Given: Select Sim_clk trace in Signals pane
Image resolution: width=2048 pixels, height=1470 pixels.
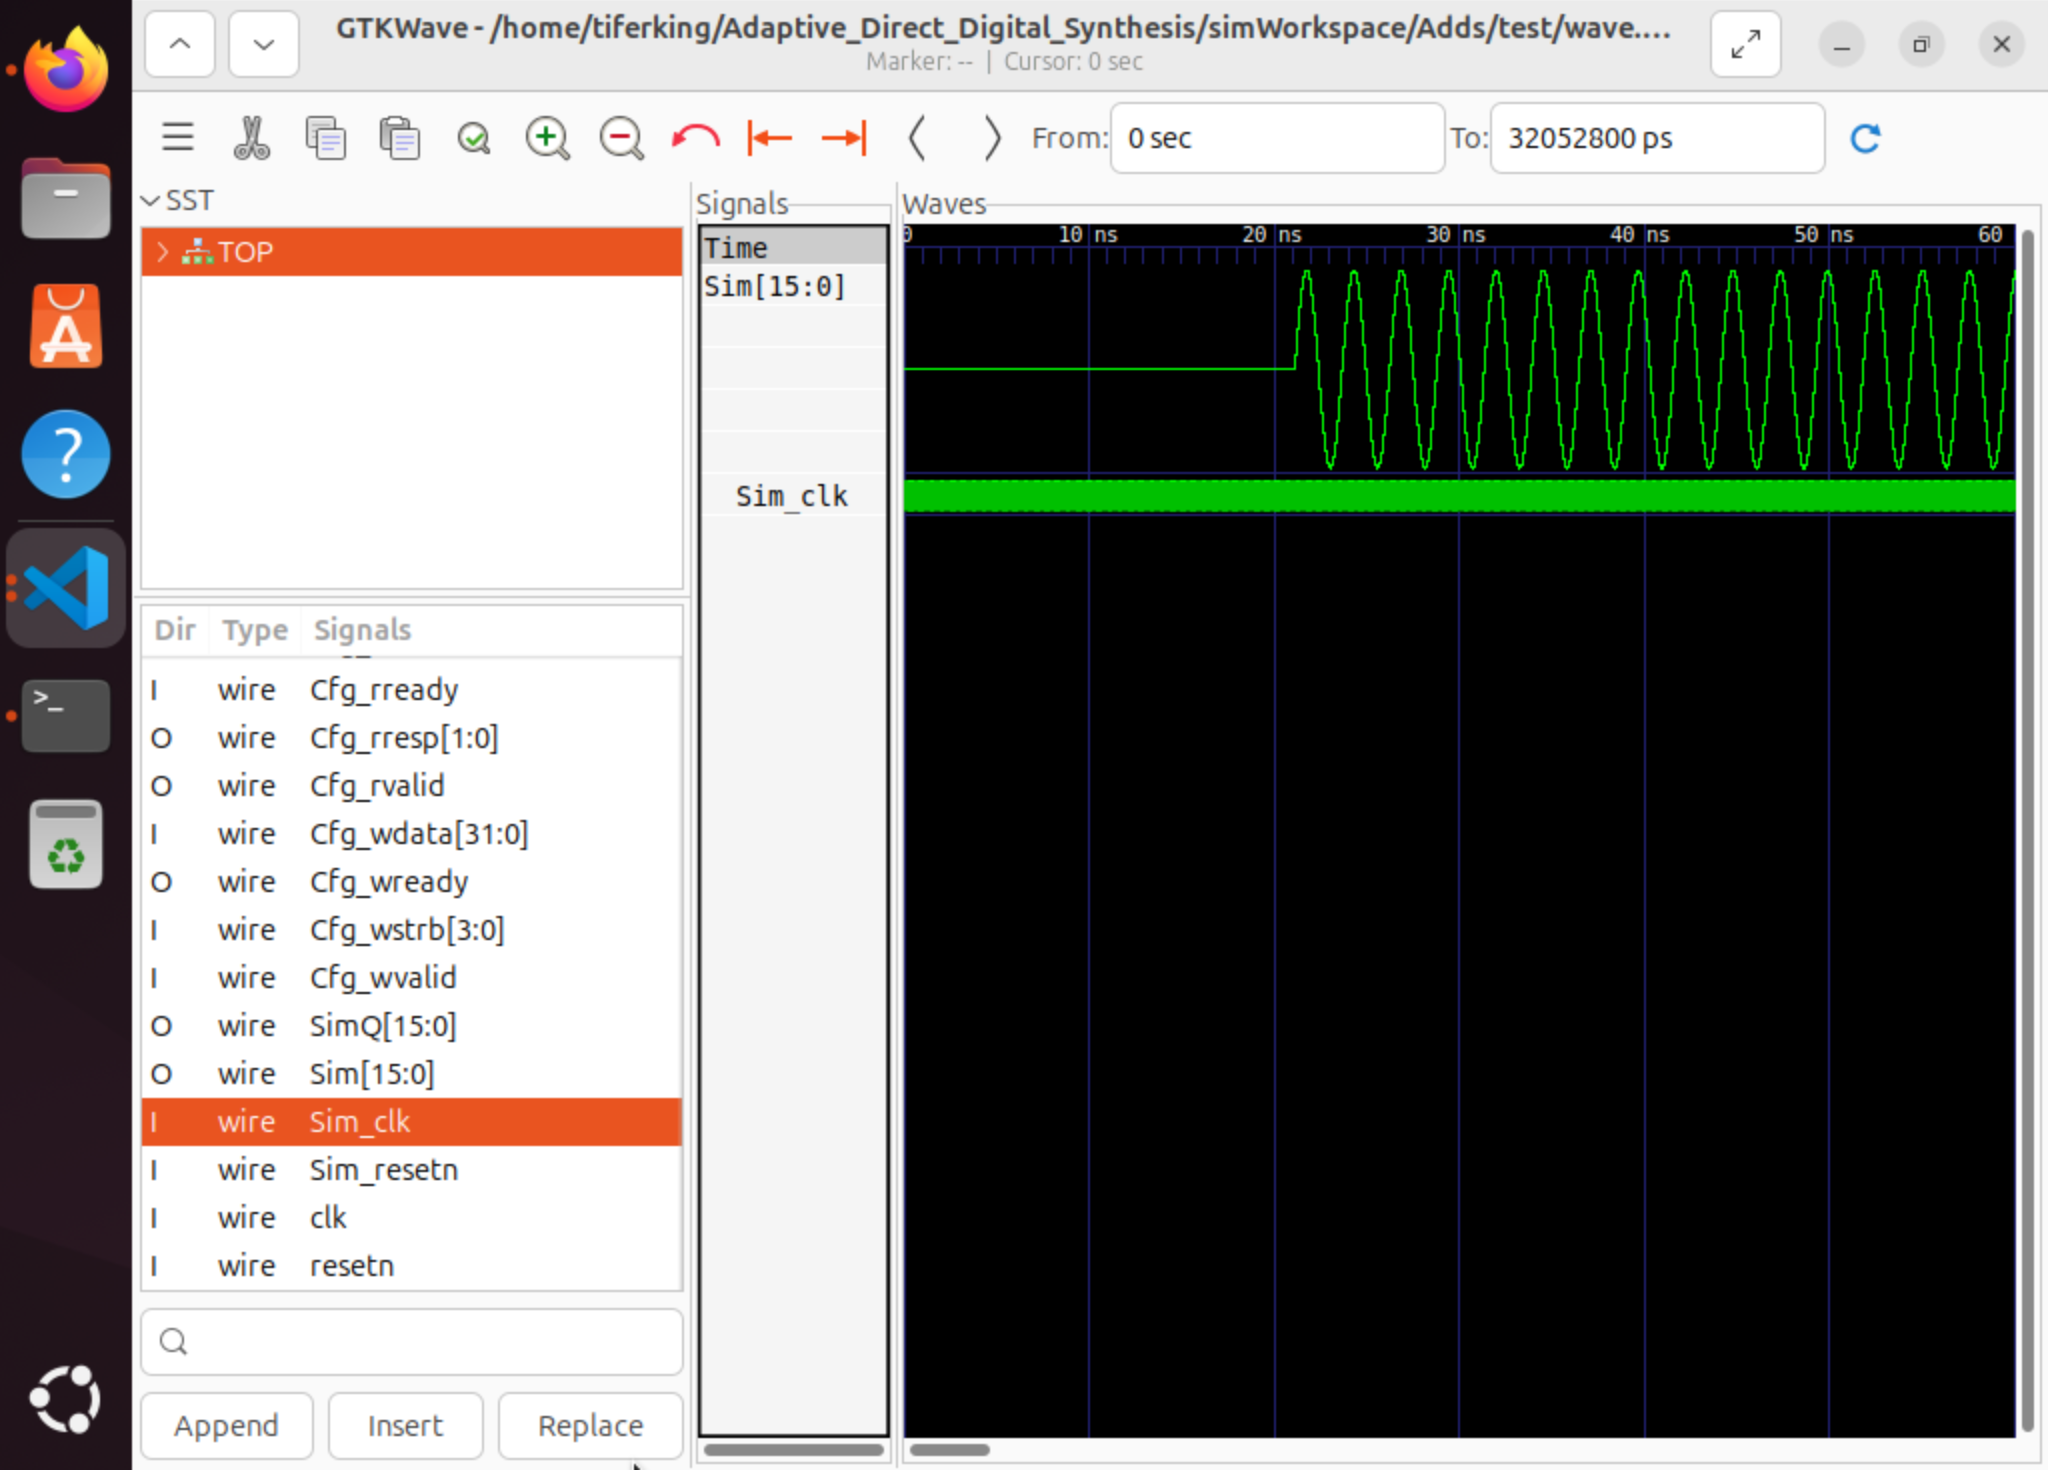Looking at the screenshot, I should (x=793, y=496).
